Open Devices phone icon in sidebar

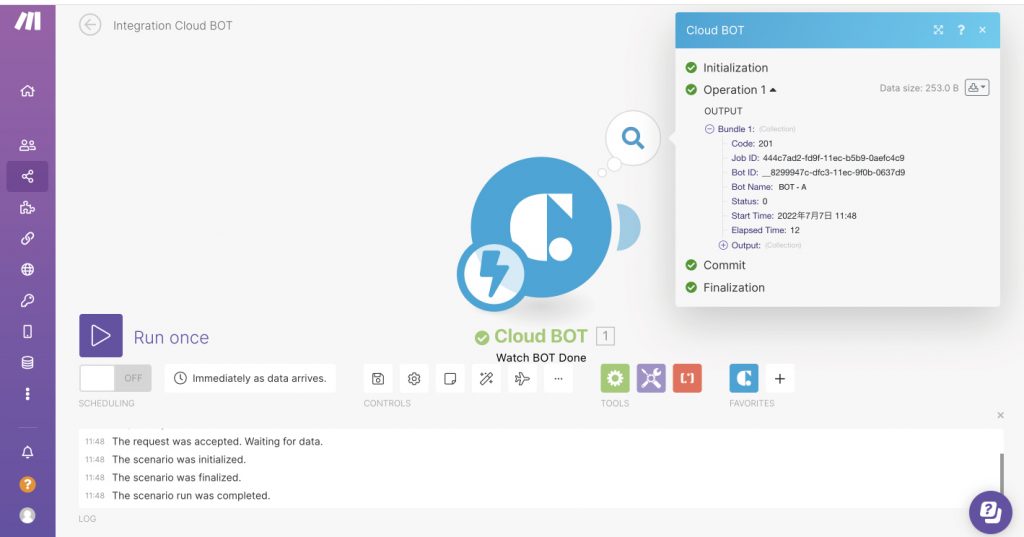pos(27,332)
